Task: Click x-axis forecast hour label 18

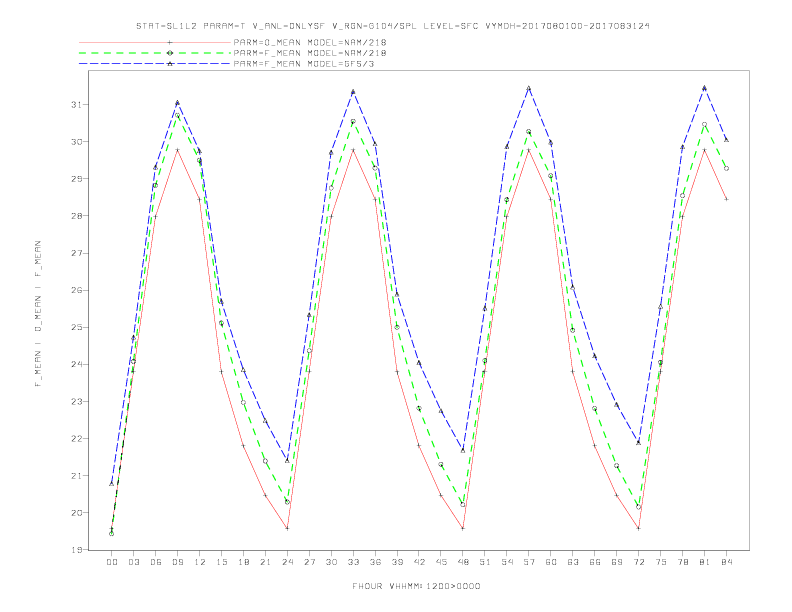Action: tap(243, 562)
